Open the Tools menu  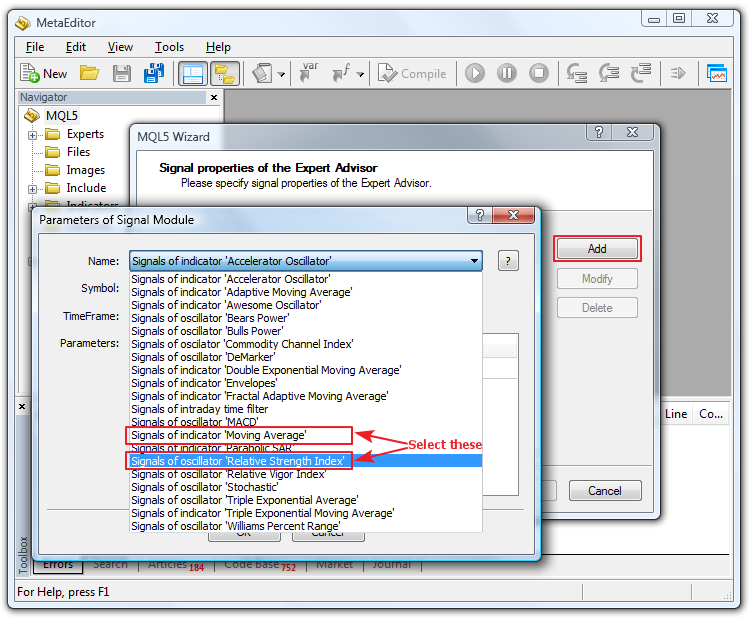pos(169,47)
